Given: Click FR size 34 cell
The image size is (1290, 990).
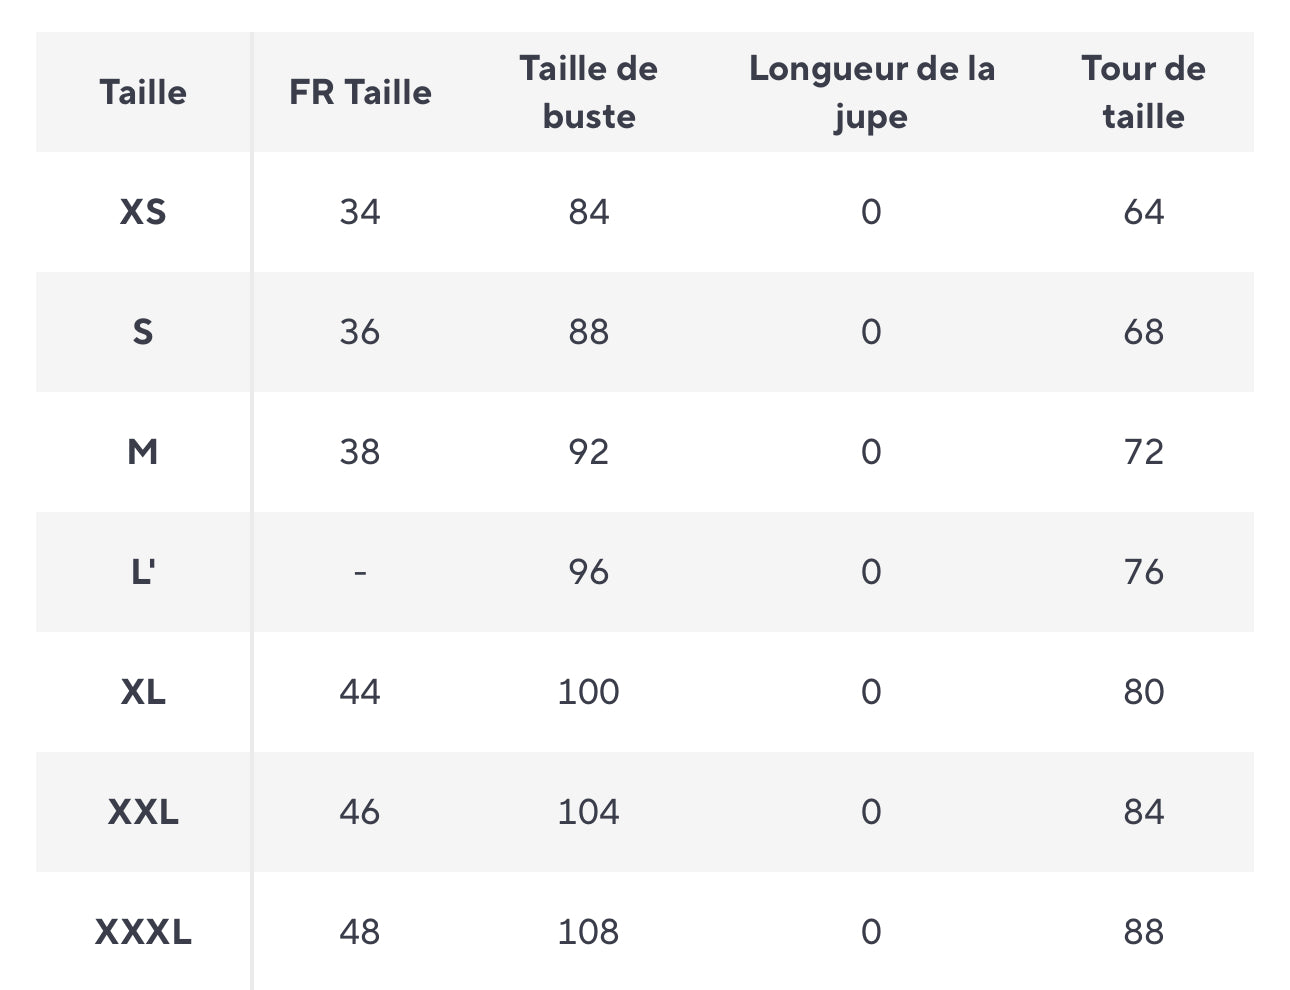Looking at the screenshot, I should [360, 212].
